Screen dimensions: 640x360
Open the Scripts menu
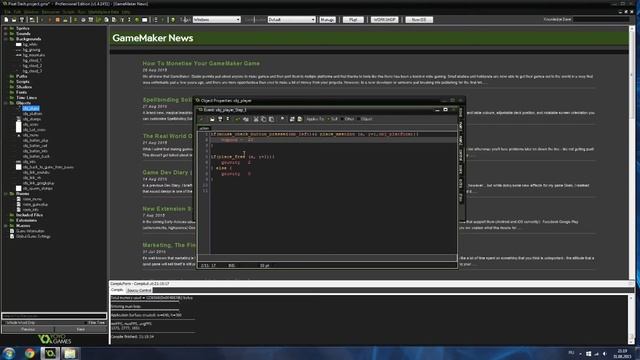point(69,12)
